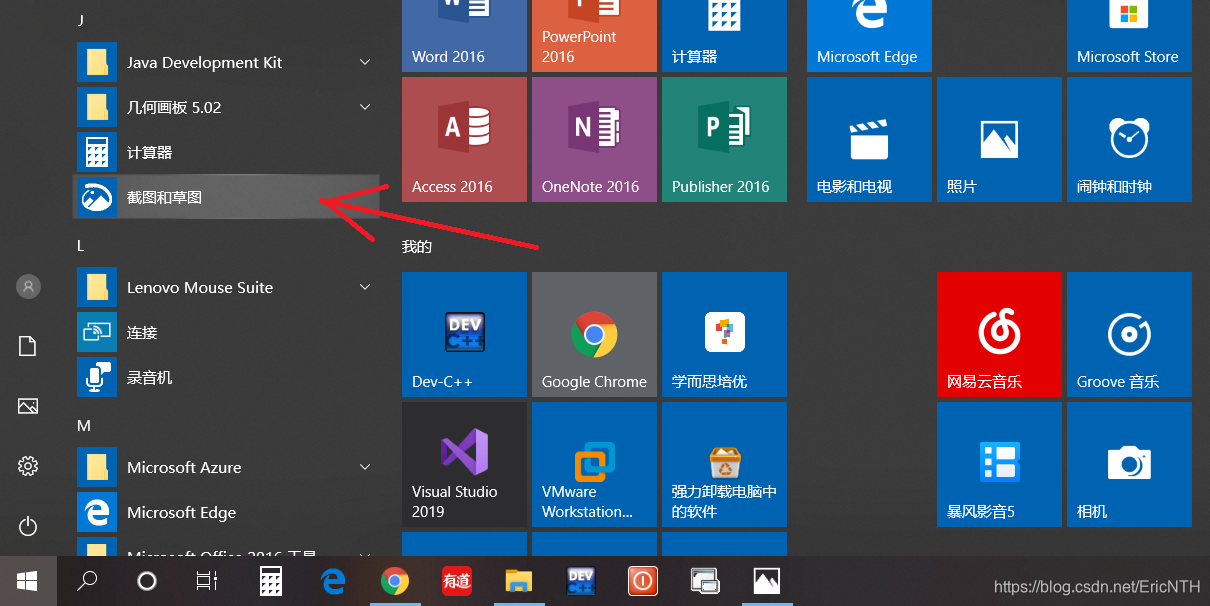Viewport: 1210px width, 606px height.
Task: Open the Microsoft Edge tile in the tile grid
Action: 869,36
